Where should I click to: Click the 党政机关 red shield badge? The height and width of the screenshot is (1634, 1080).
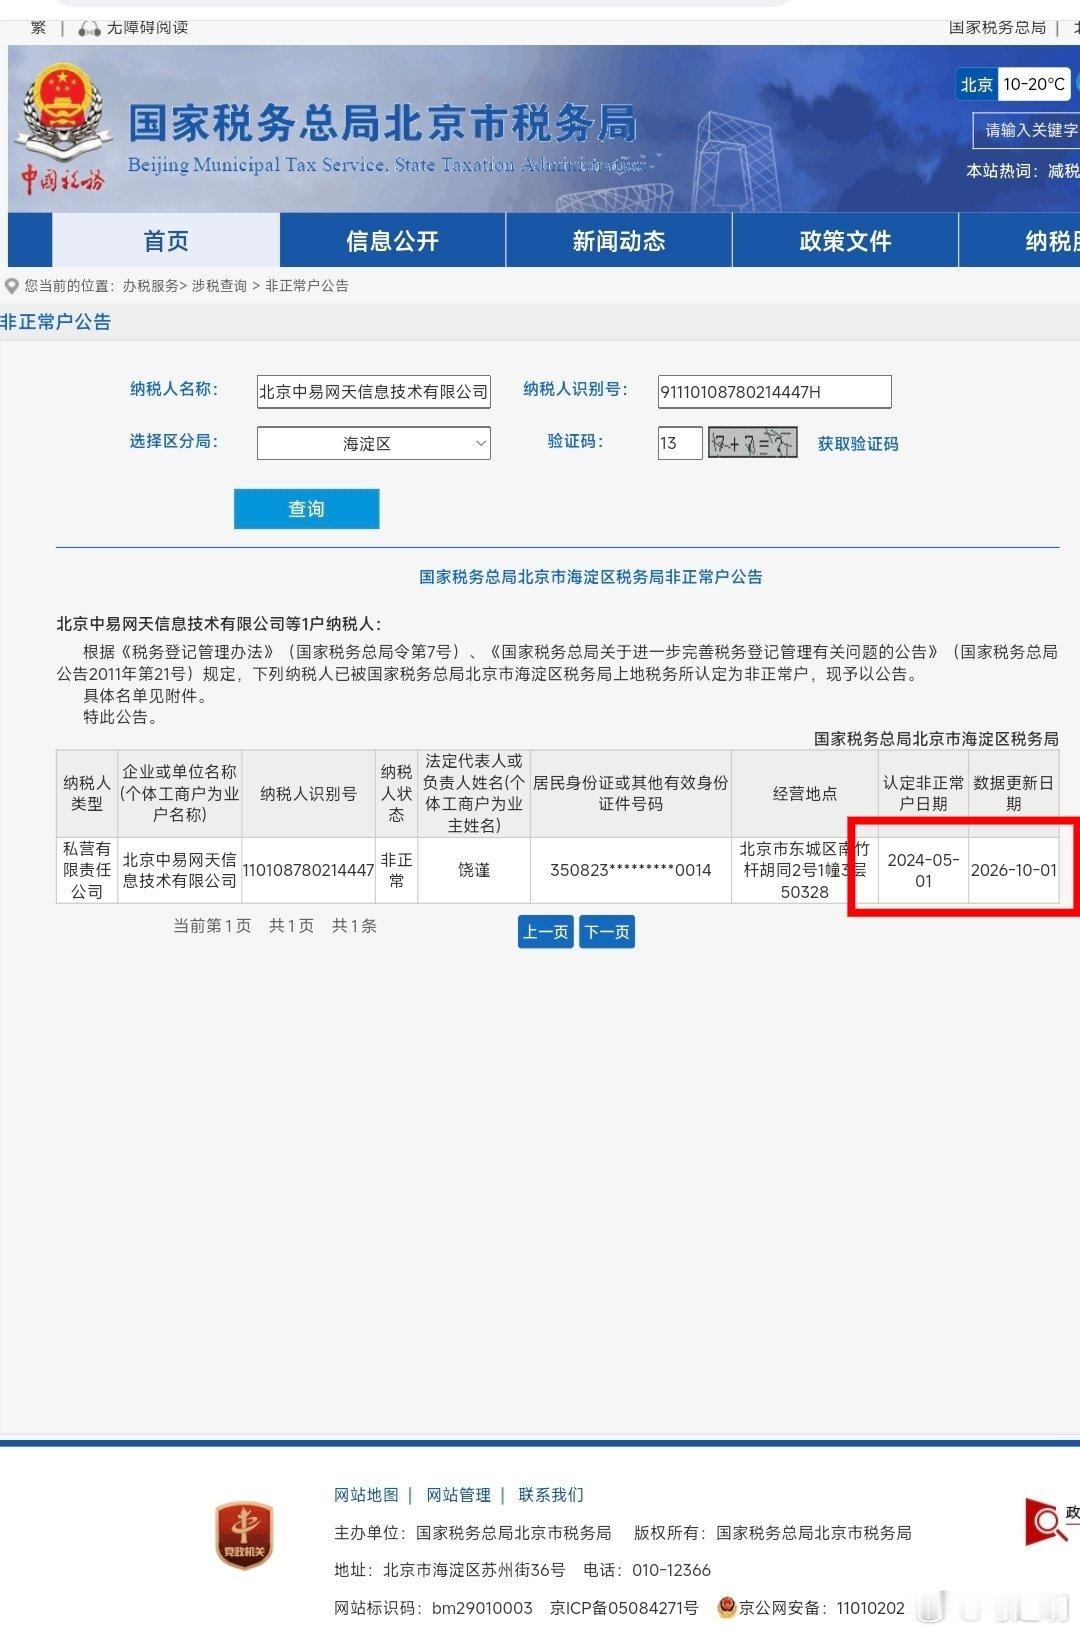[244, 1536]
